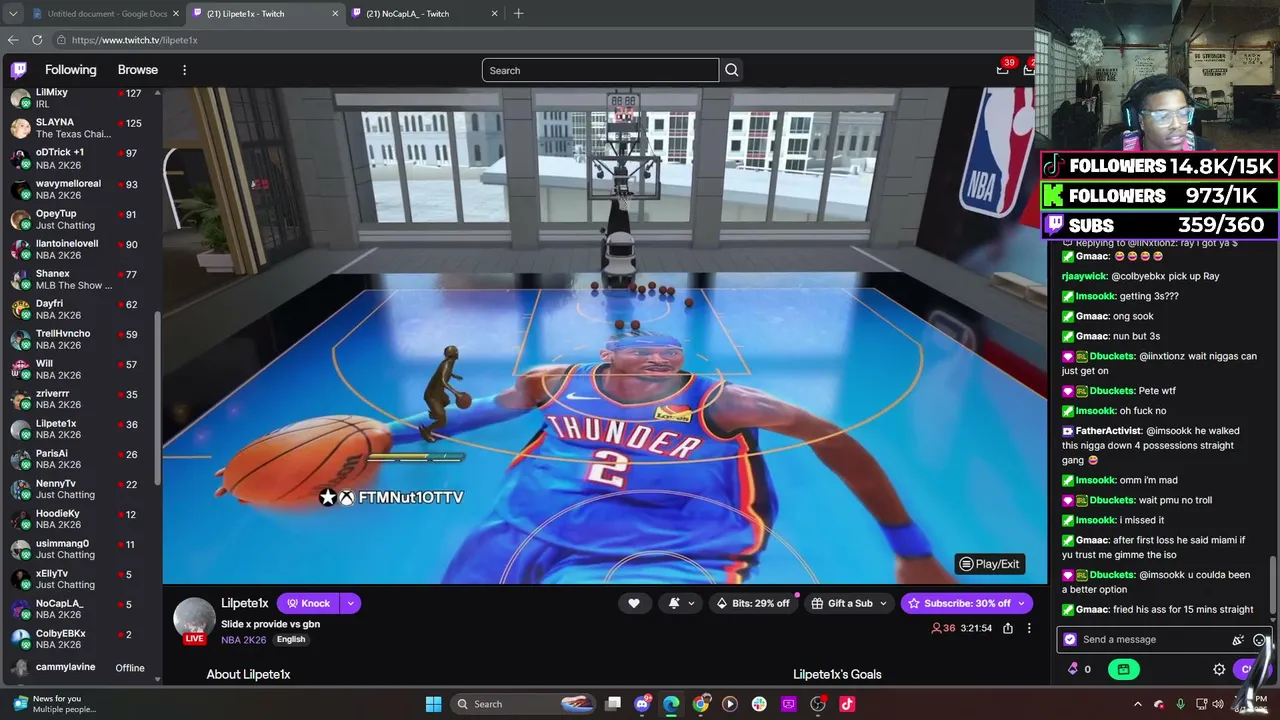Viewport: 1280px width, 720px height.
Task: Click the Knock button
Action: click(x=308, y=603)
